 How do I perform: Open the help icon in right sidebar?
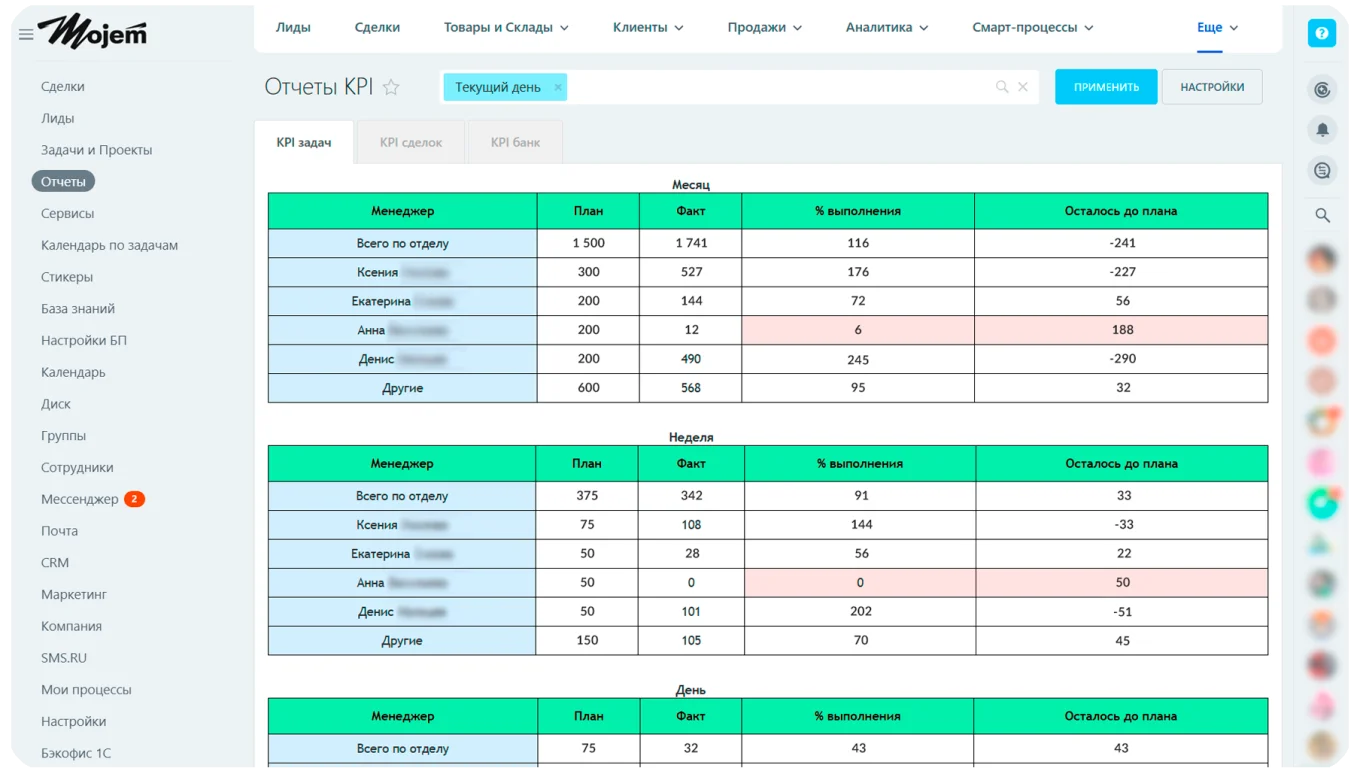click(1322, 33)
